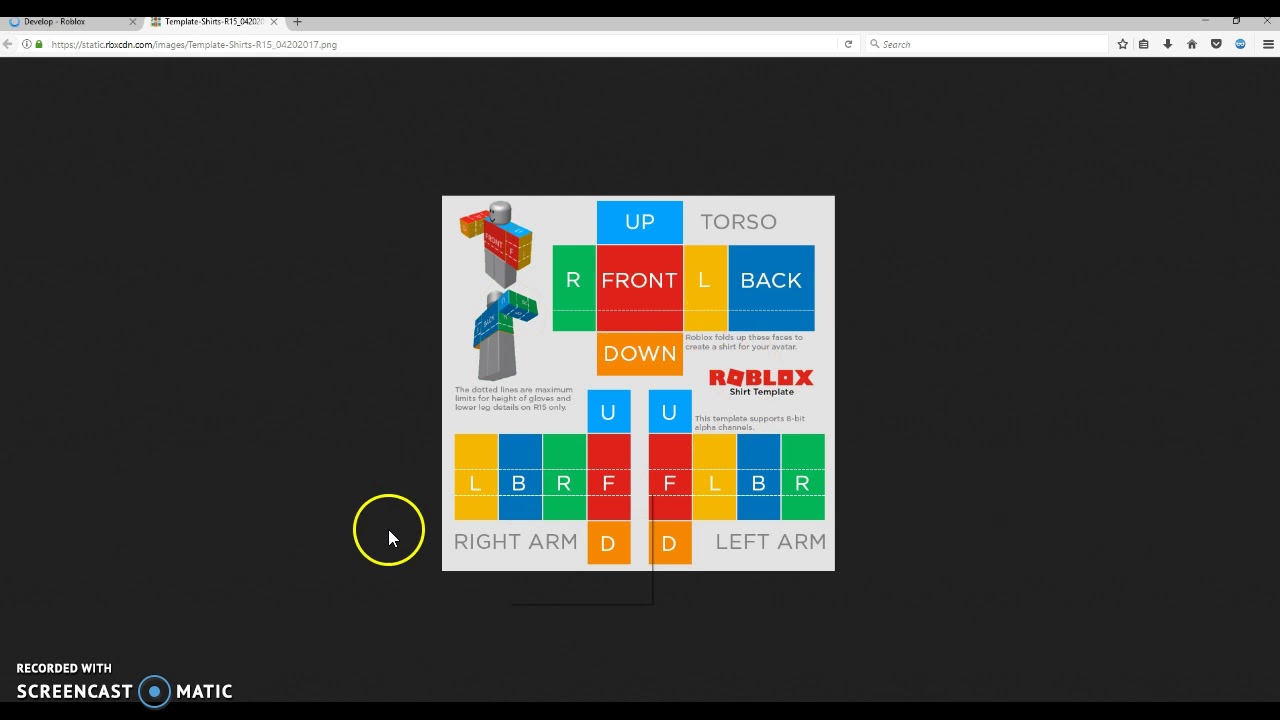Click the right arm orange D block
Screen dimensions: 1280x720
tap(609, 543)
